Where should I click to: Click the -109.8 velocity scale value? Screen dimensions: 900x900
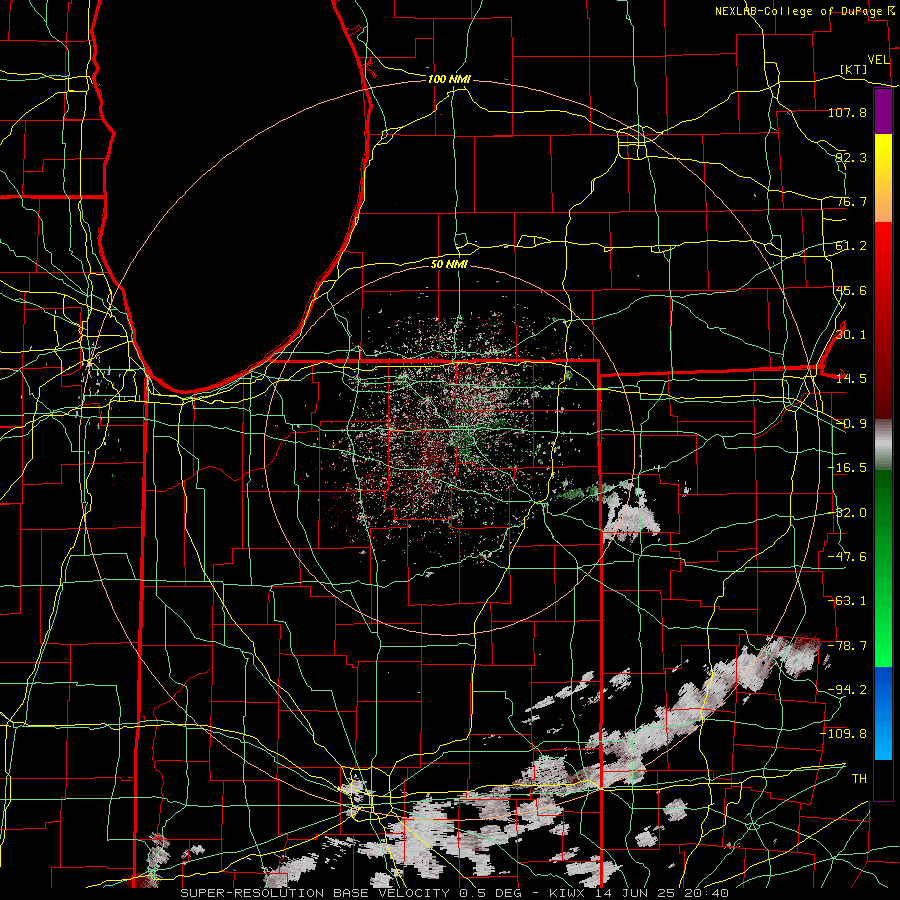[844, 734]
